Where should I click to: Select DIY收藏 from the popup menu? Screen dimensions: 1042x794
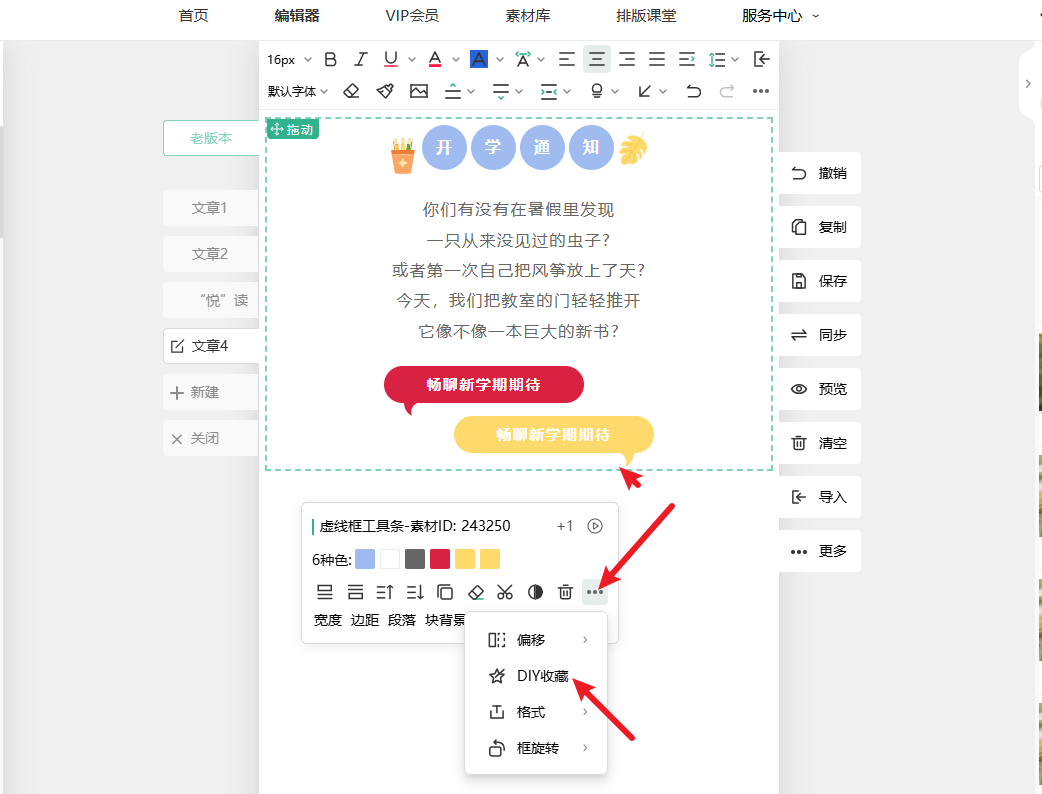click(542, 676)
